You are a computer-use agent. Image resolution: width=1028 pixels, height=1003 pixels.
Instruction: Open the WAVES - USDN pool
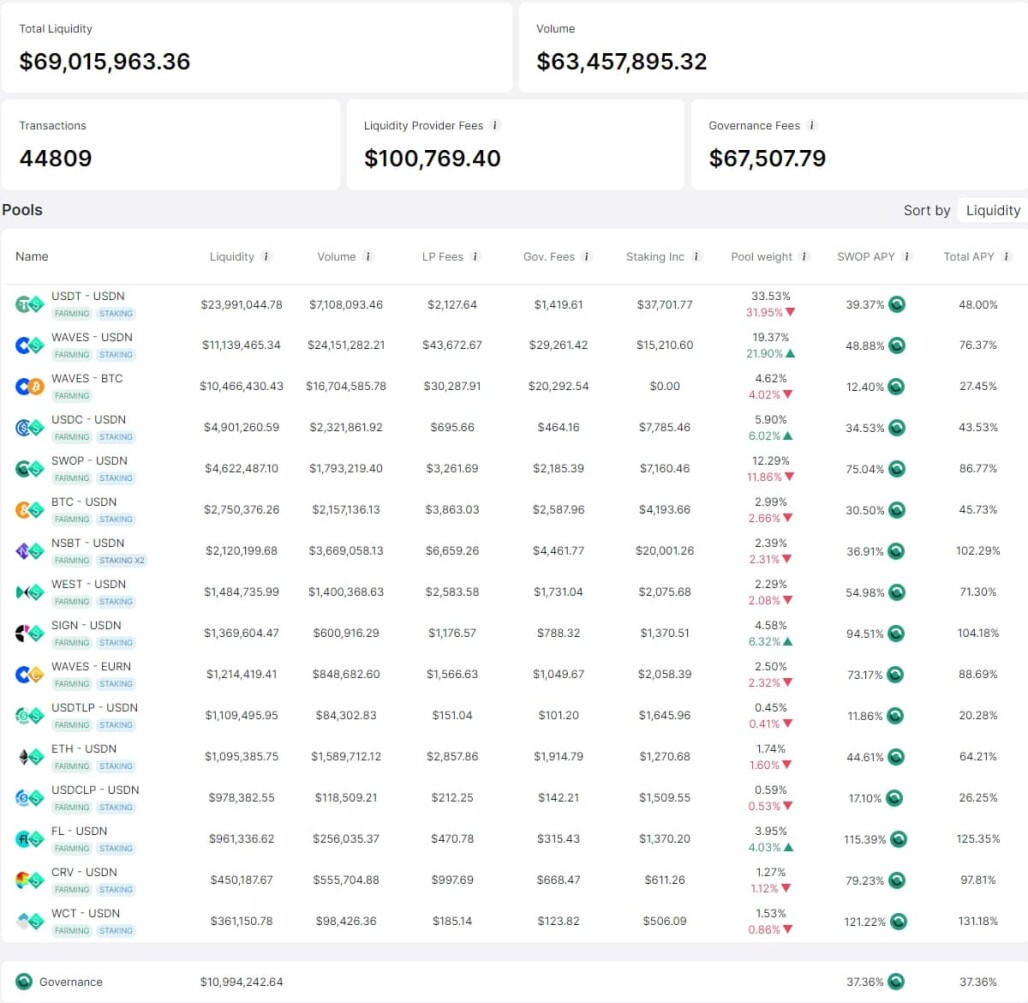[514, 345]
